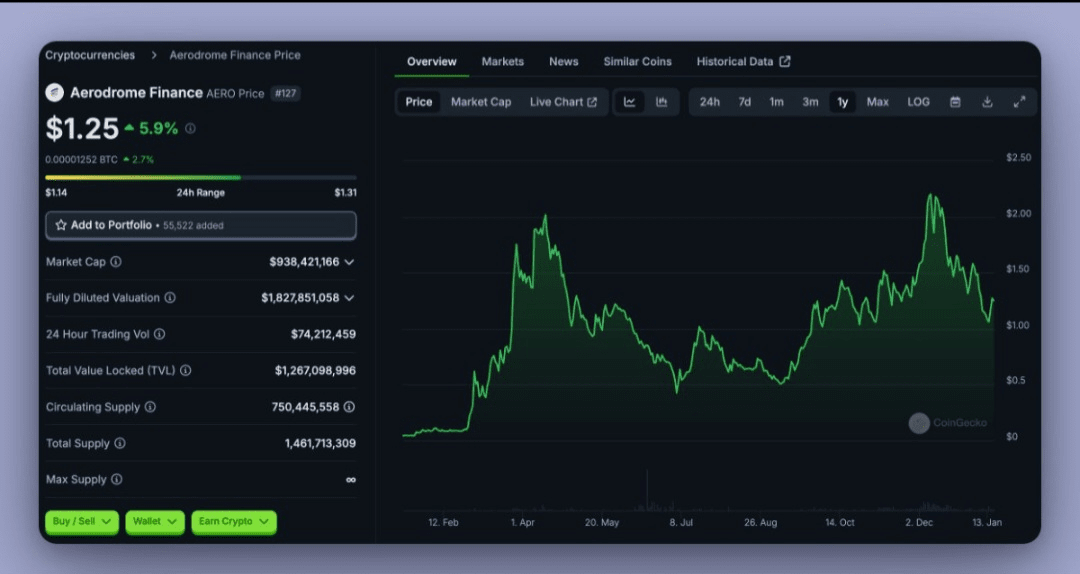Click the $1,267,098,996 TVL value
Image resolution: width=1080 pixels, height=574 pixels.
coord(315,371)
